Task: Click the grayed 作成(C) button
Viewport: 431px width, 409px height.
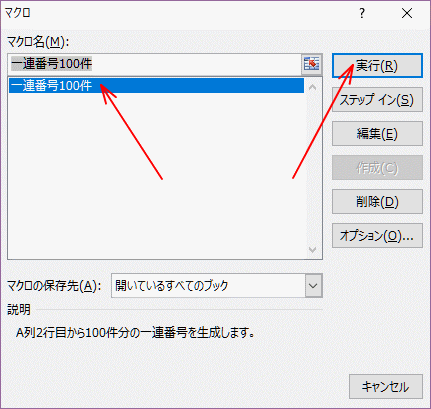Action: point(377,168)
